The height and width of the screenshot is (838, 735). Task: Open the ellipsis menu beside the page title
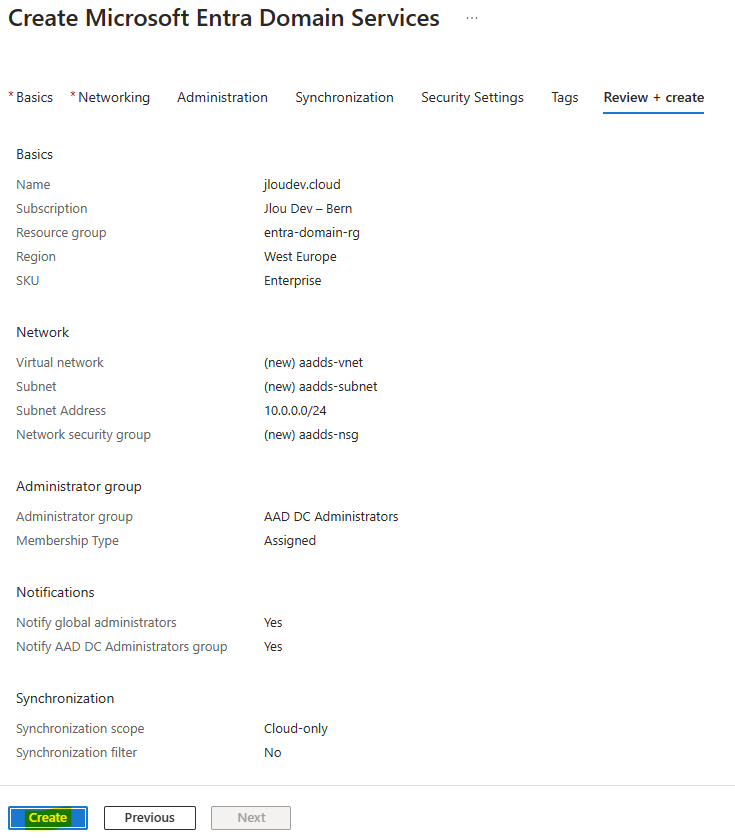click(471, 18)
